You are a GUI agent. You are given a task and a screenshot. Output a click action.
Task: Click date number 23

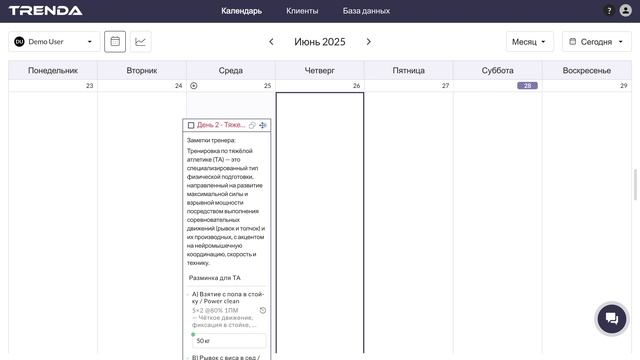click(89, 86)
